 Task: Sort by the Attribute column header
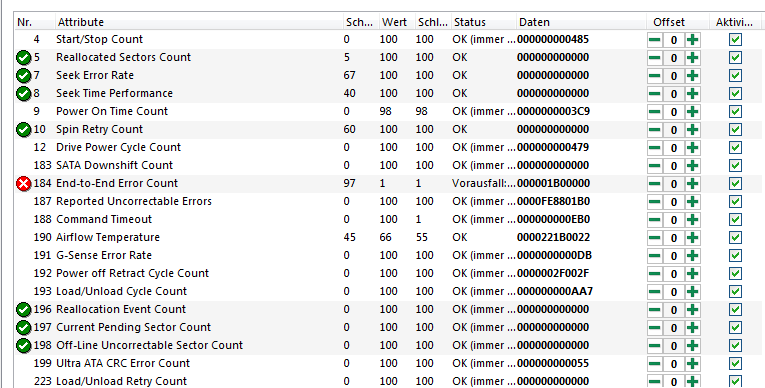(x=199, y=22)
